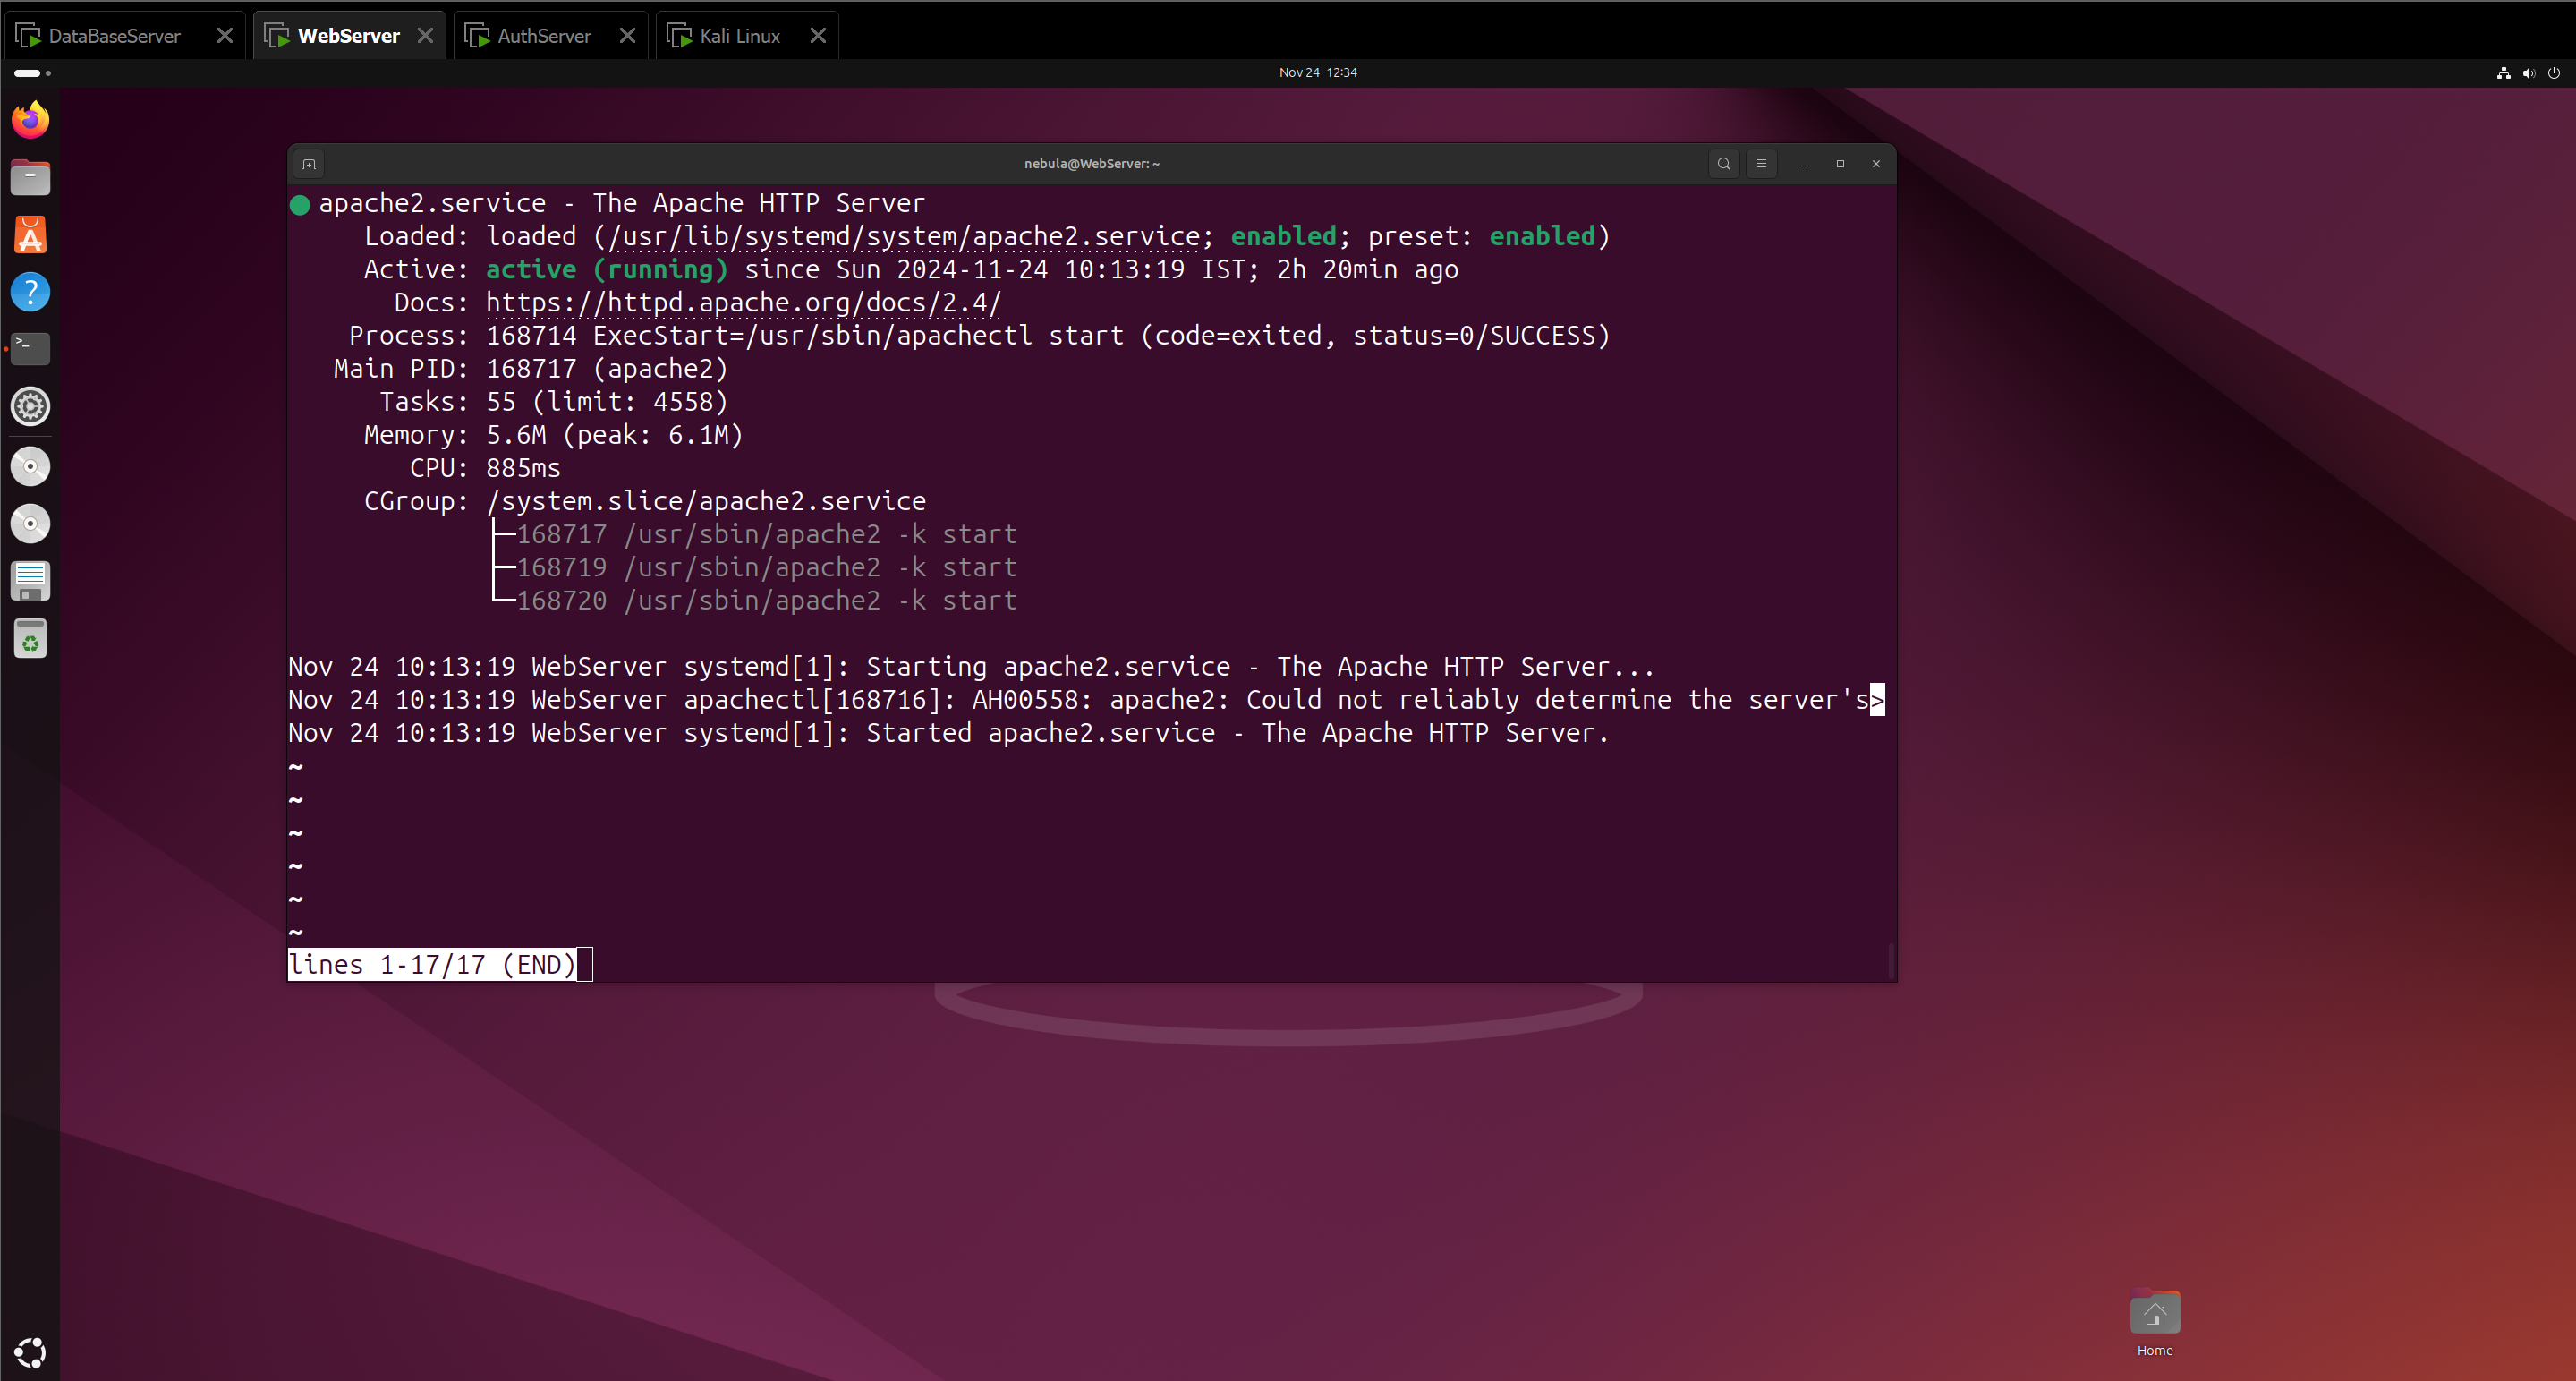Click the clock showing Nov 24 12:34
This screenshot has width=2576, height=1381.
pos(1317,72)
